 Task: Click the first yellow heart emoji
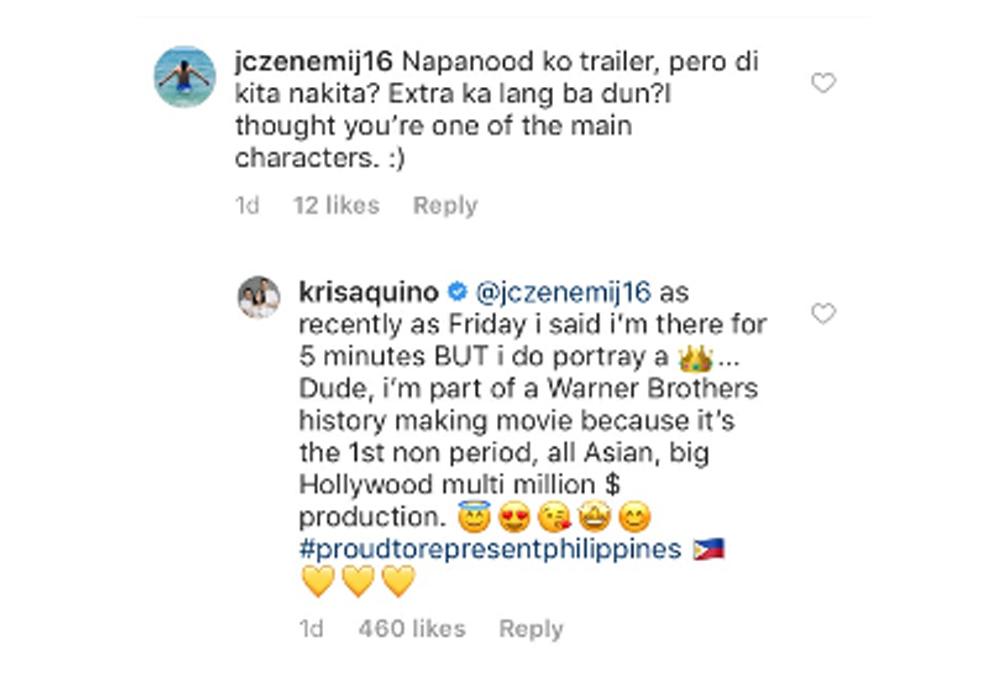[x=318, y=581]
